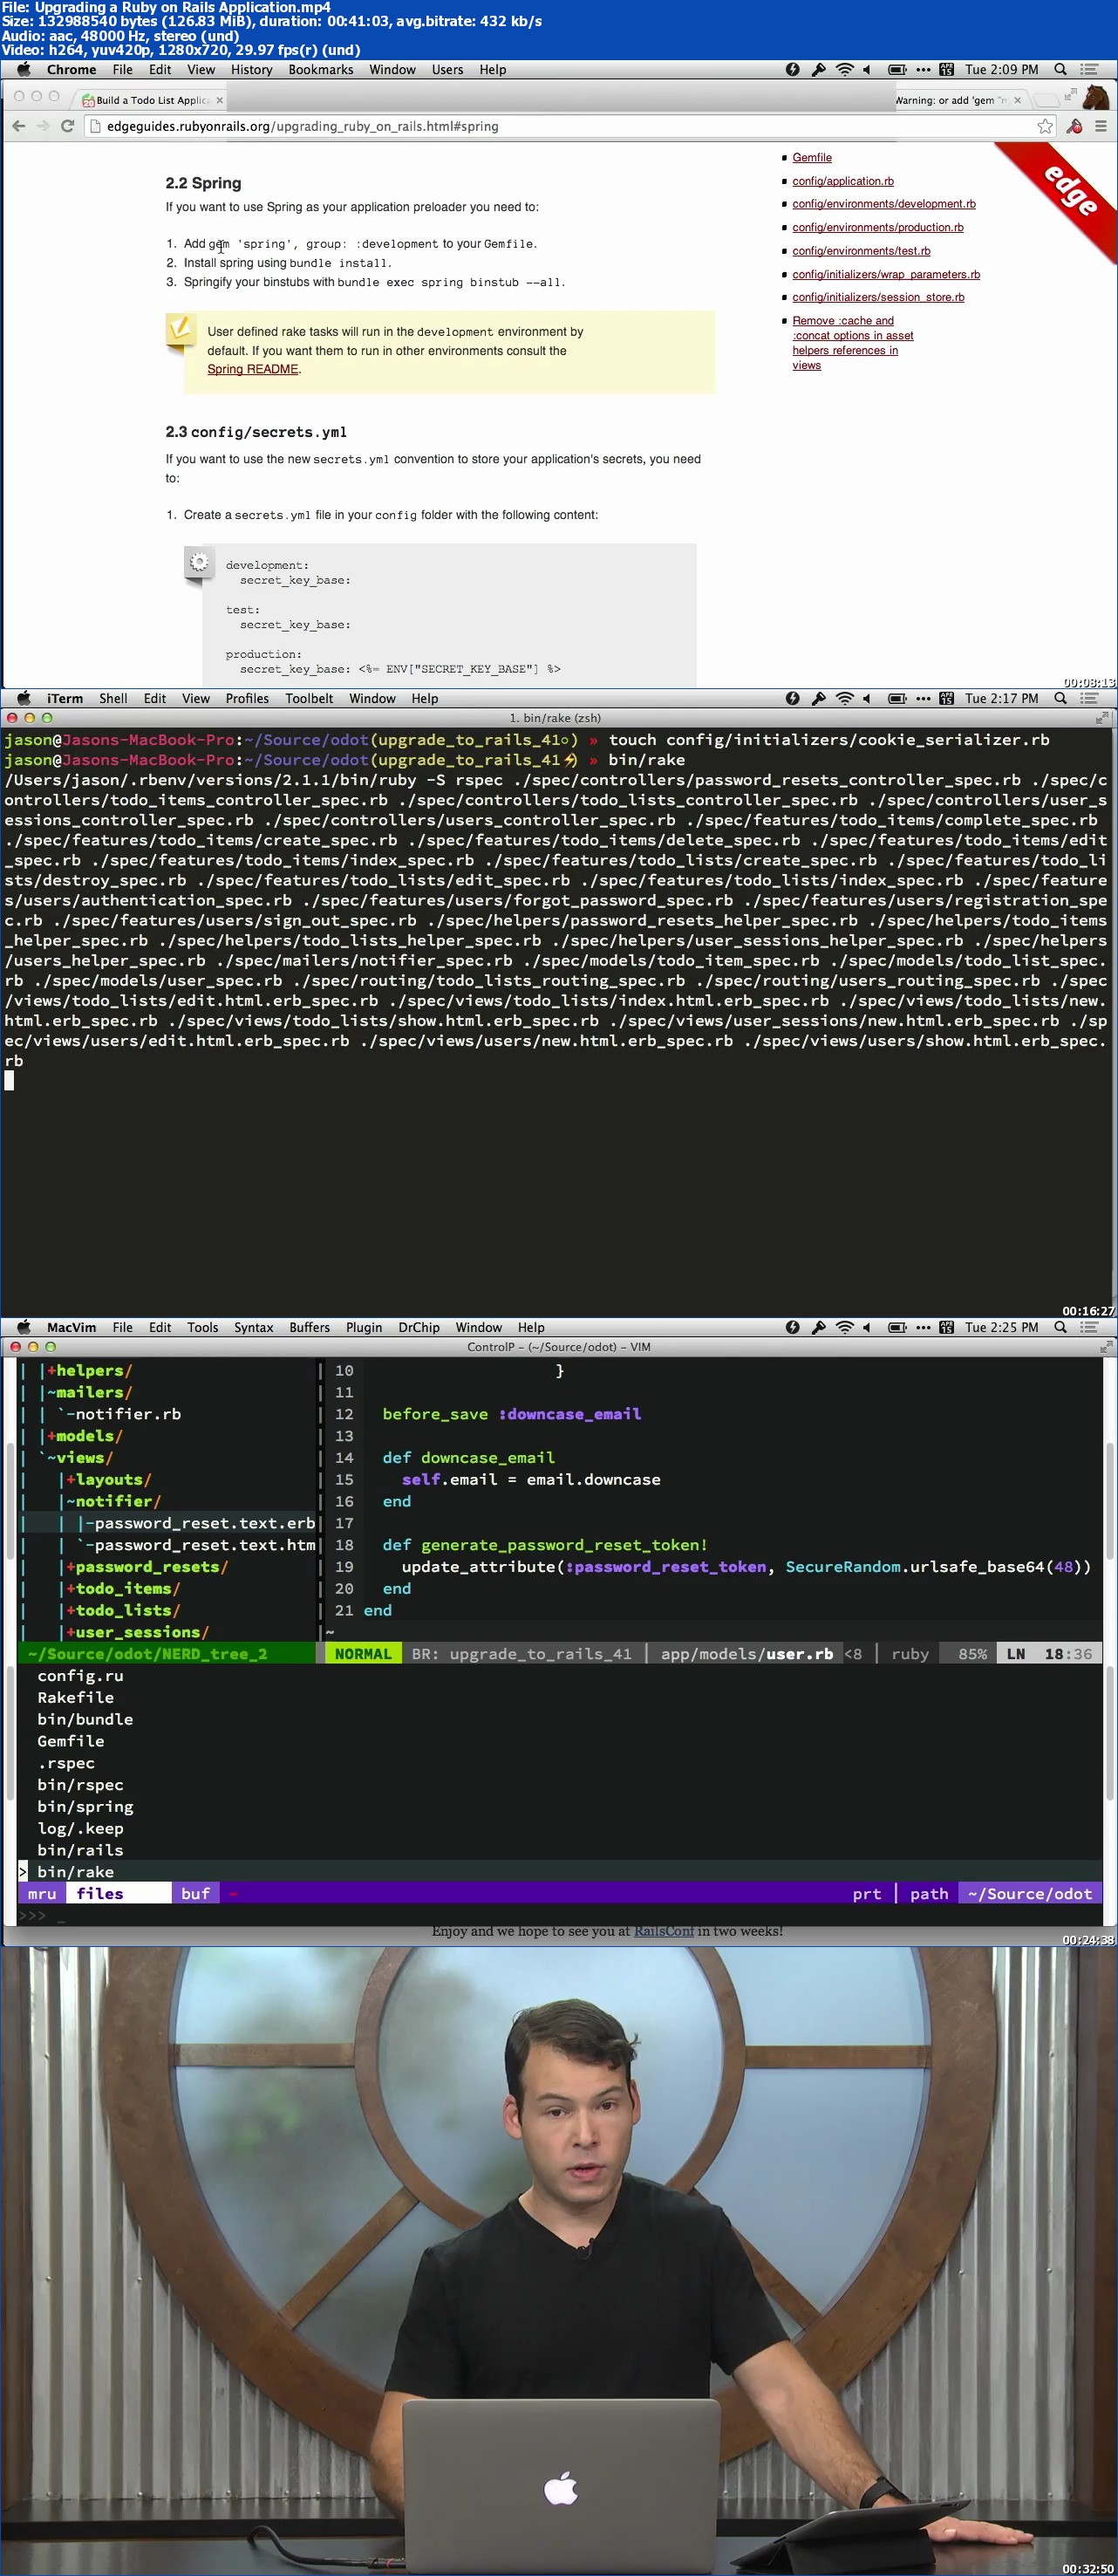Open config/application.rb sidebar link
The image size is (1118, 2576).
pos(842,181)
